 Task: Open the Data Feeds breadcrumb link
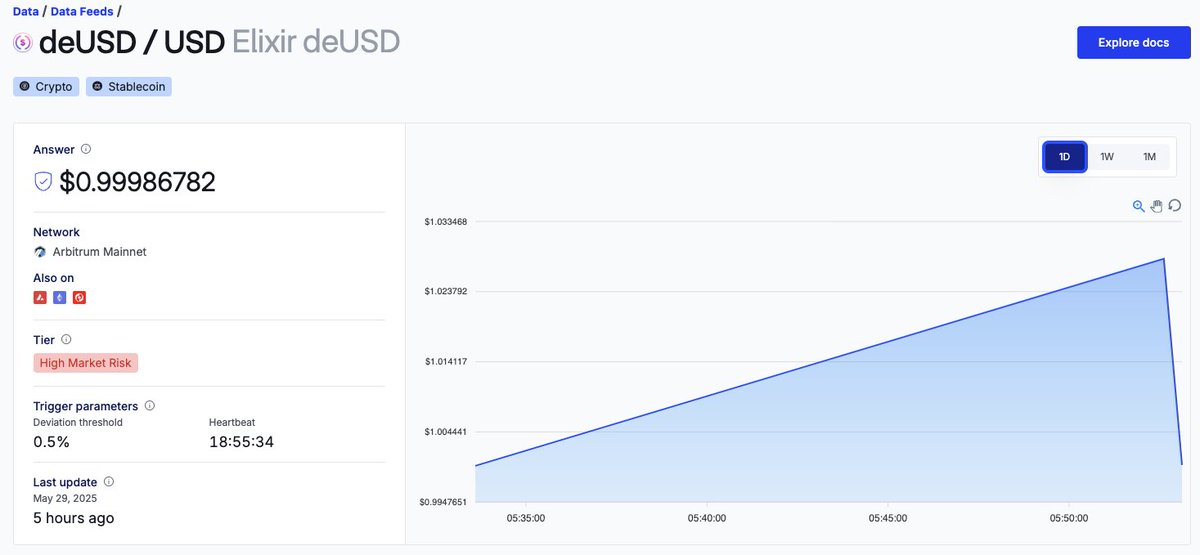click(x=82, y=12)
